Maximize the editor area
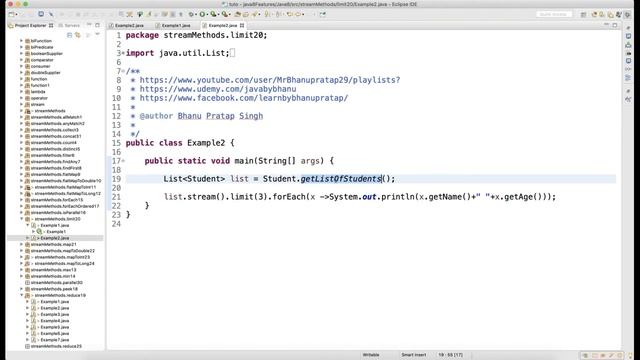 [x=615, y=25]
